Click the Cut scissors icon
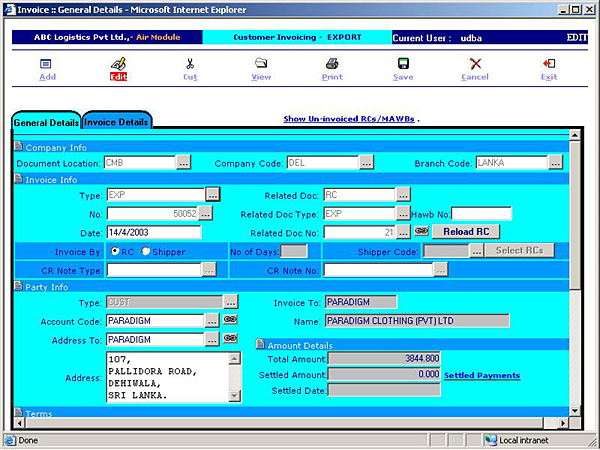Viewport: 600px width, 450px height. click(190, 64)
